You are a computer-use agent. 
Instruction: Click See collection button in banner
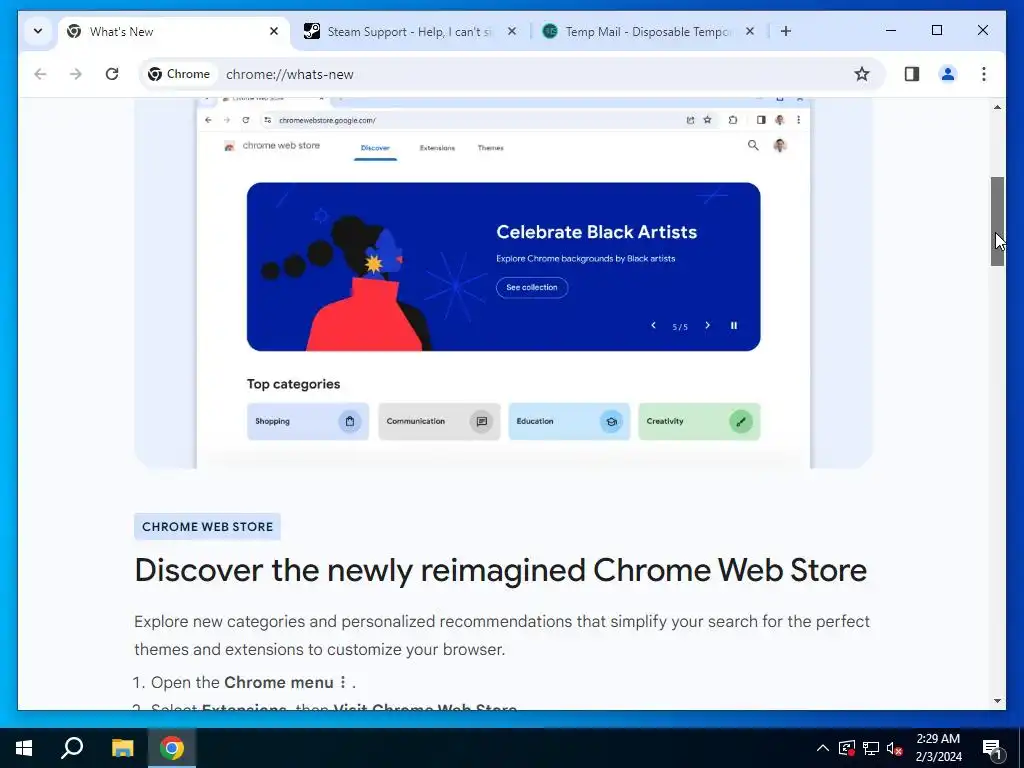pos(532,287)
